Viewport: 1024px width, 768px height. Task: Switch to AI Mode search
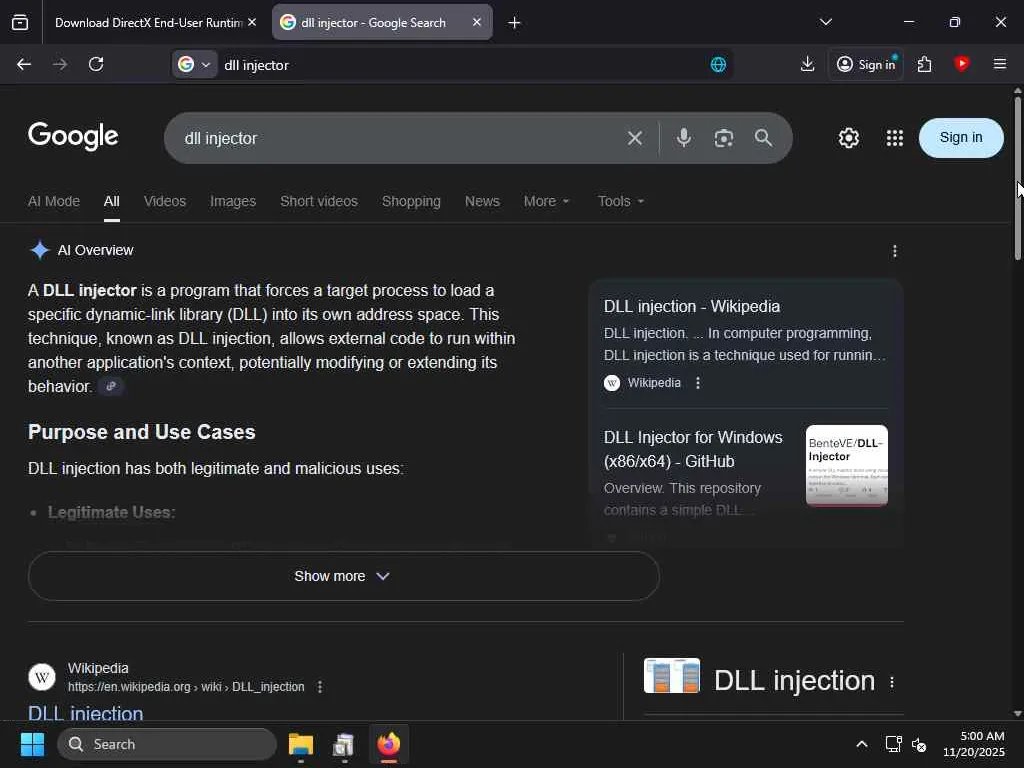point(54,201)
